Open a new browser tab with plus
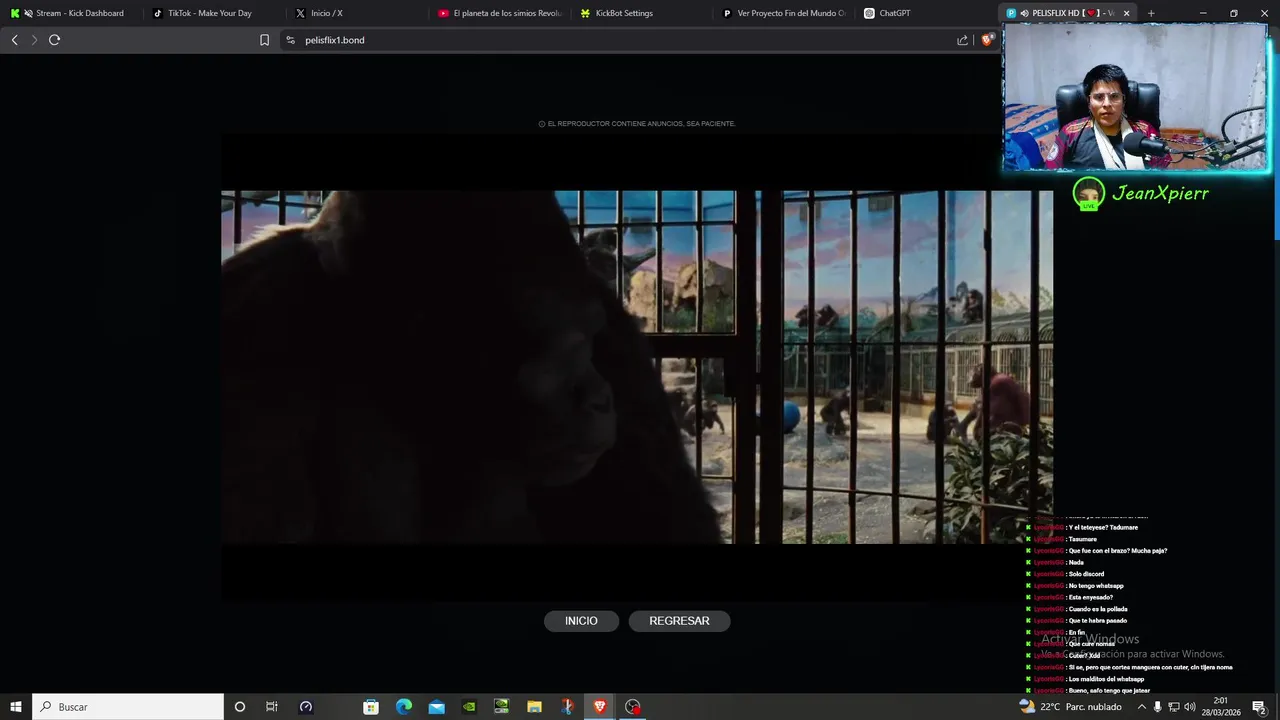The height and width of the screenshot is (720, 1280). pyautogui.click(x=1151, y=13)
